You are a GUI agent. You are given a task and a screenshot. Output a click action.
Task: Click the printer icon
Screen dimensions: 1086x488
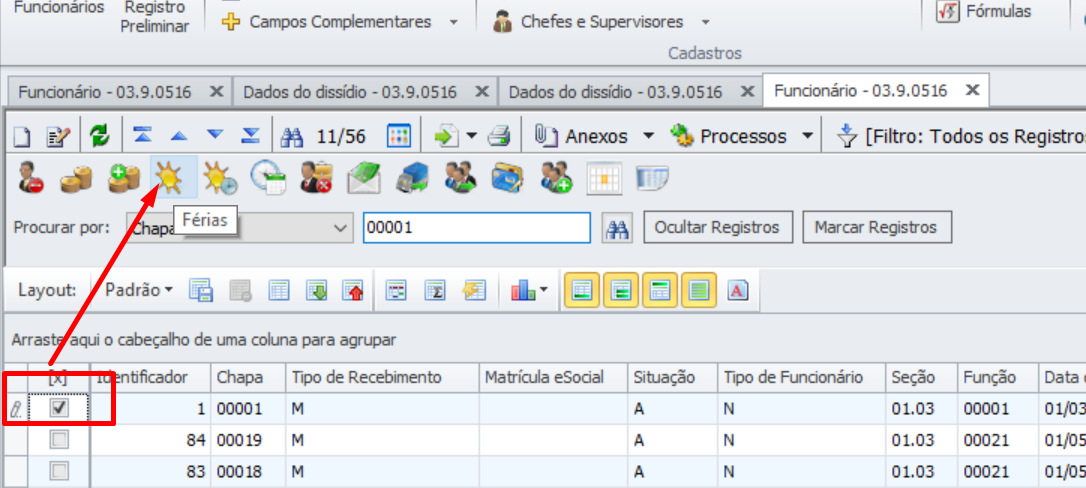pos(499,136)
